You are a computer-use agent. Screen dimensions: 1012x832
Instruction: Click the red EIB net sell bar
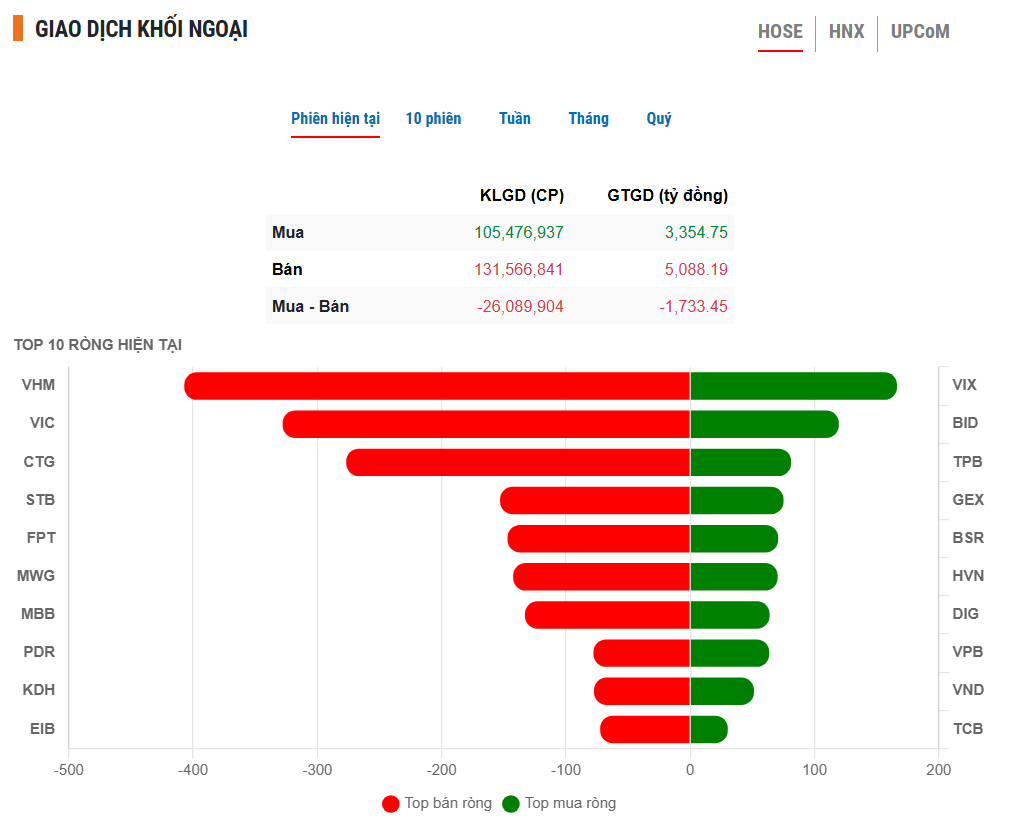[645, 730]
